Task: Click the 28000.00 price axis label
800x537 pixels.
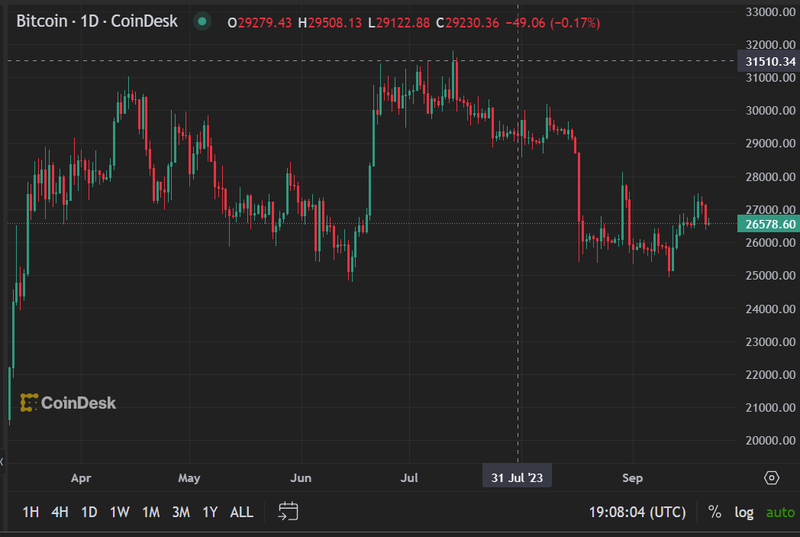Action: pyautogui.click(x=770, y=177)
